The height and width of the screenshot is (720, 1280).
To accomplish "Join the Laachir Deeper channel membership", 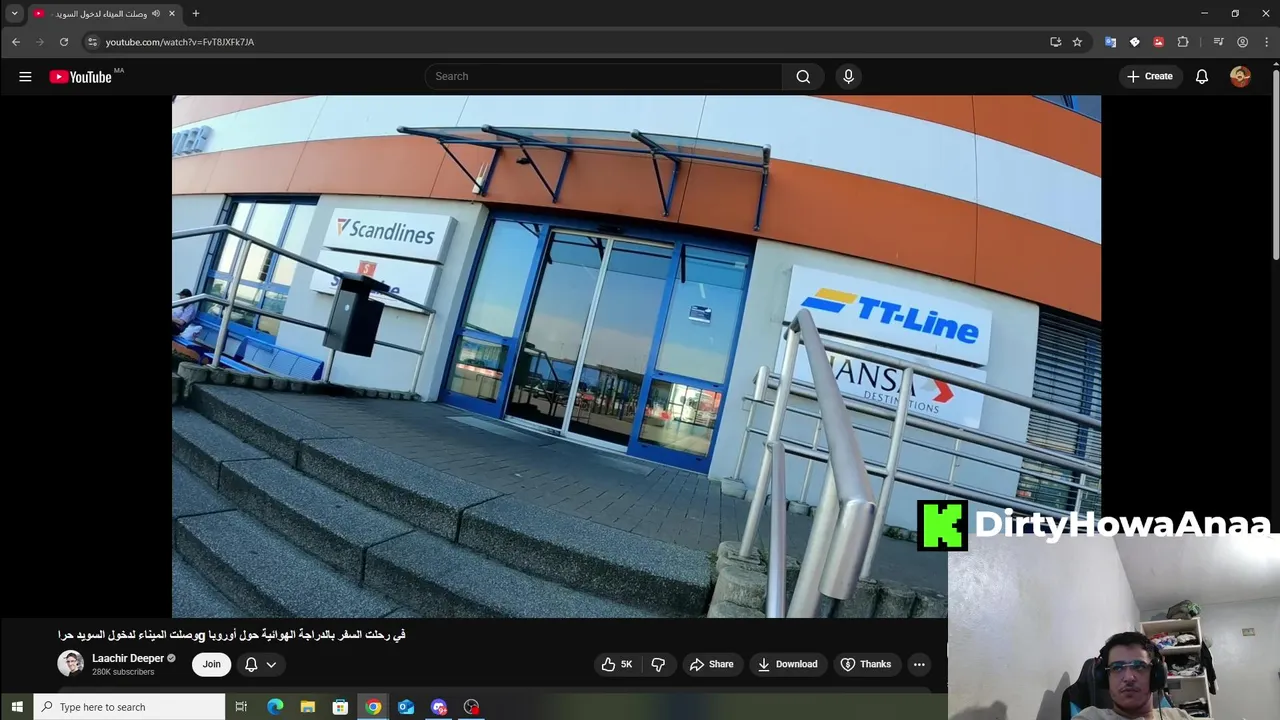I will click(x=211, y=664).
